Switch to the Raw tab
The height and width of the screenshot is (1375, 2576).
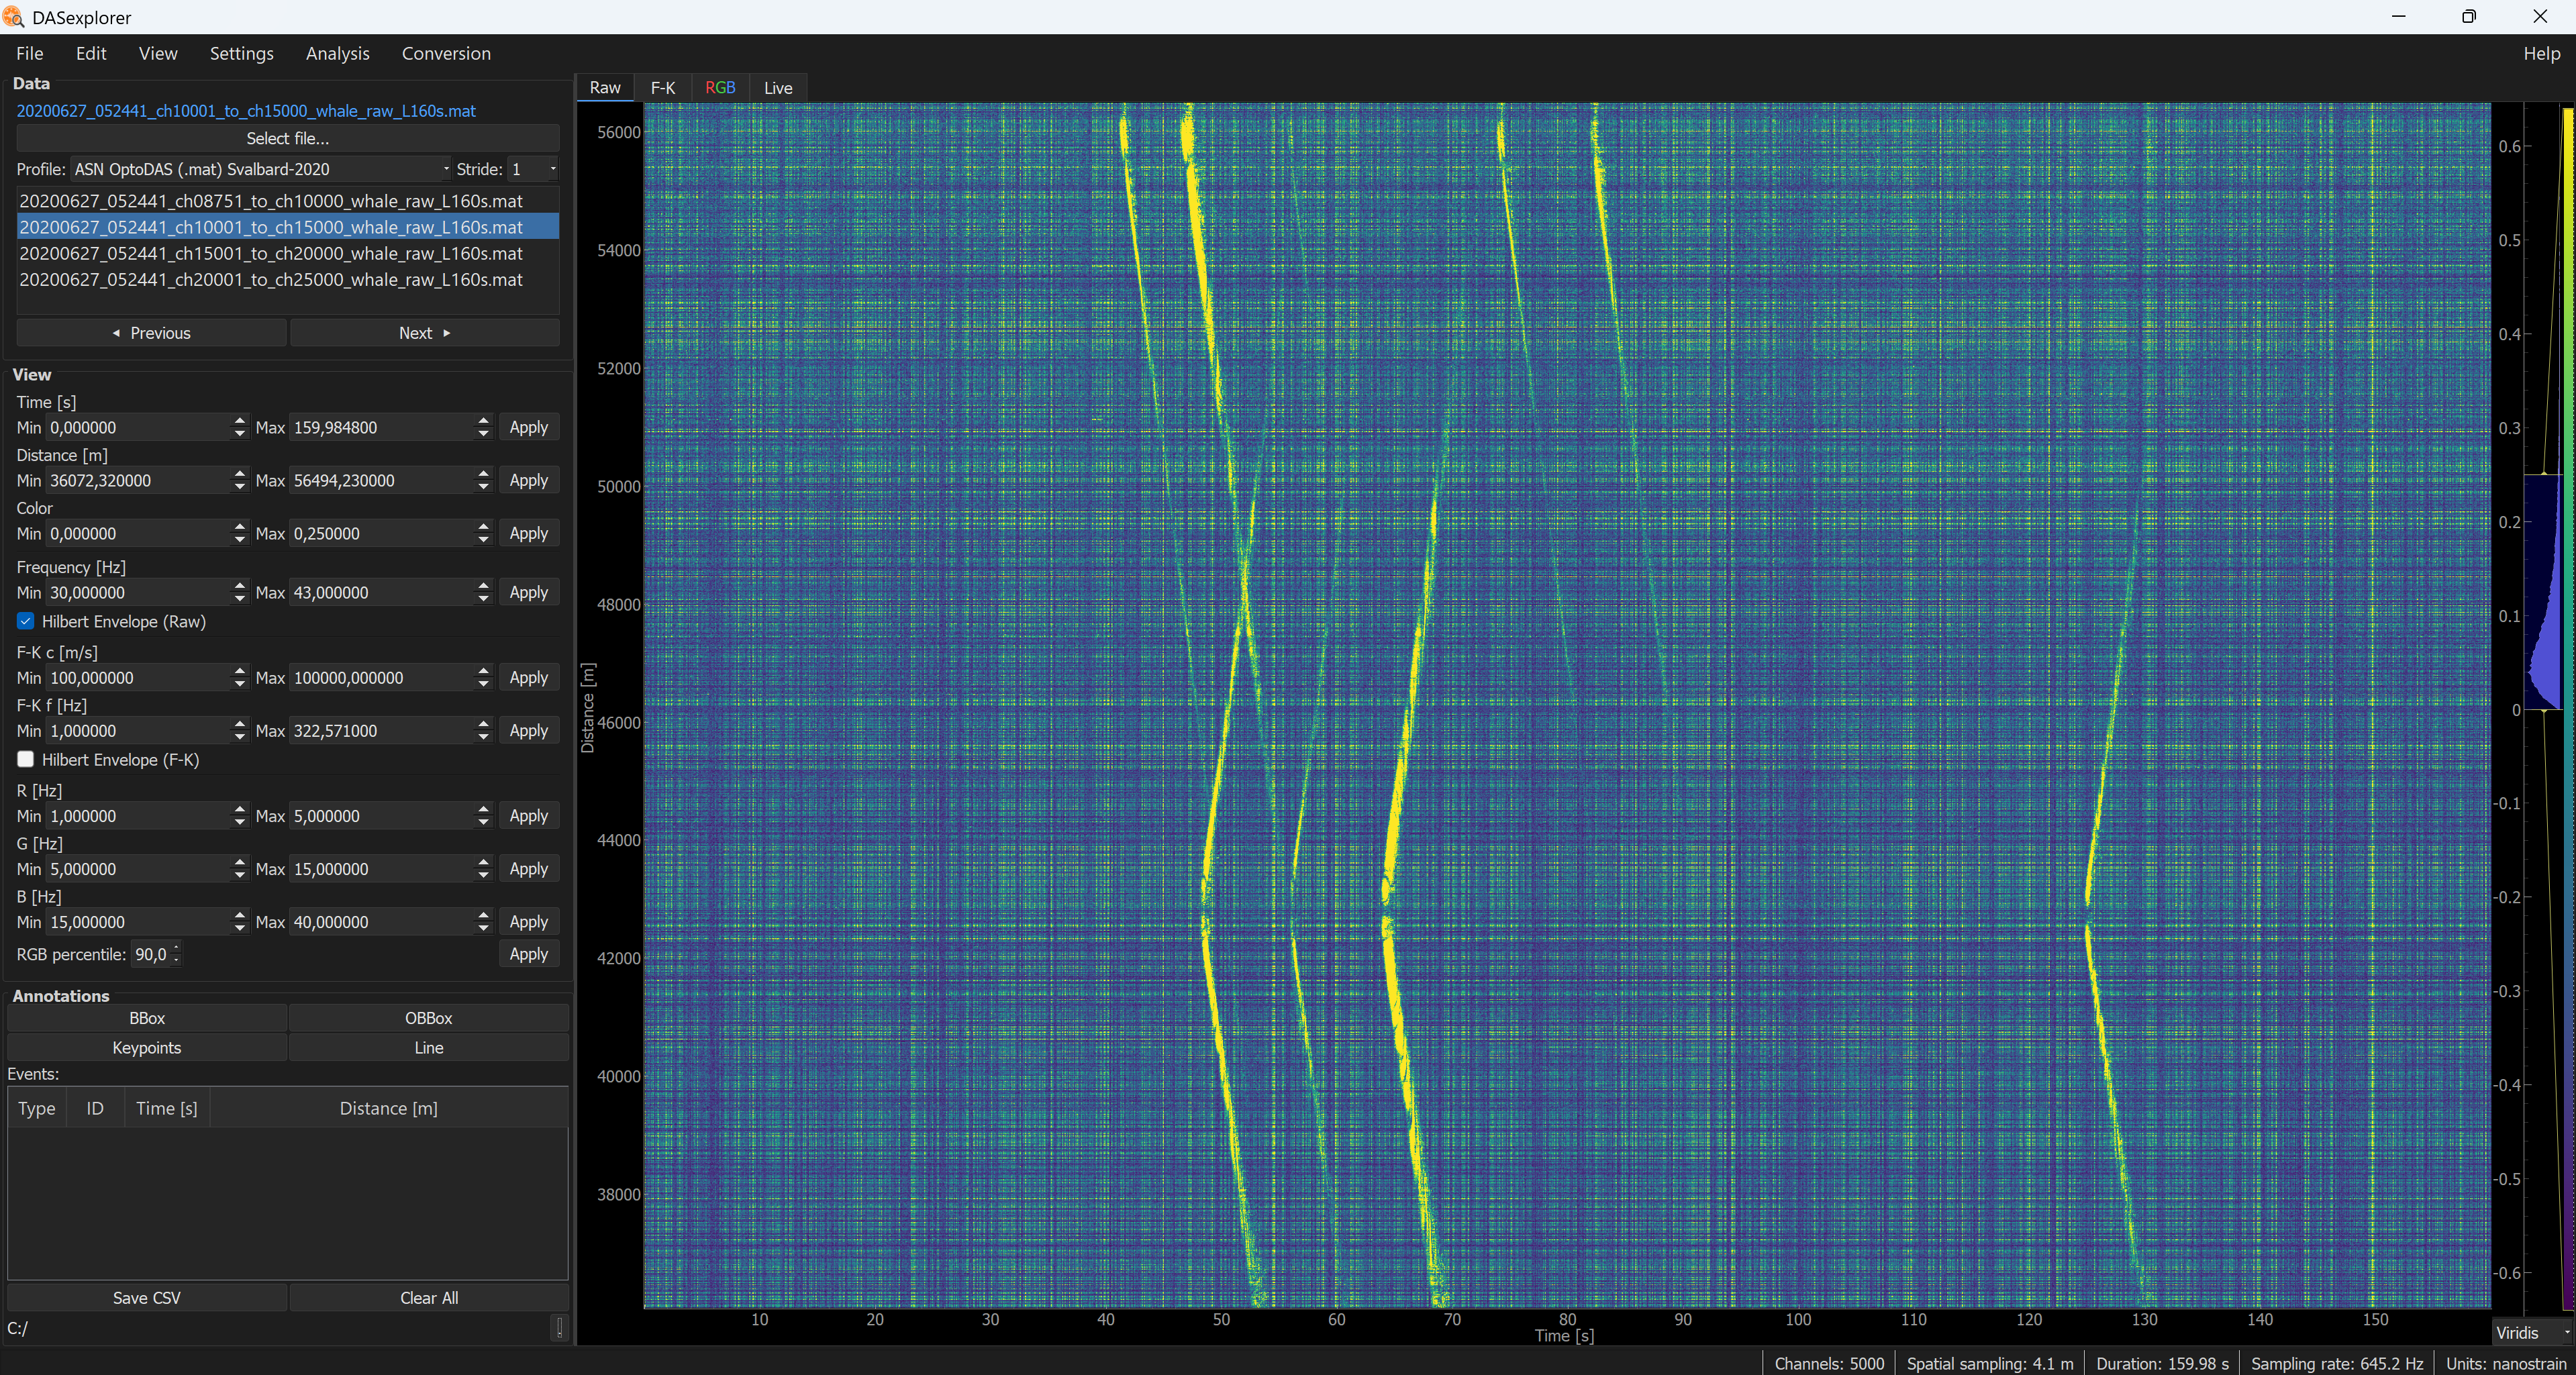click(605, 87)
